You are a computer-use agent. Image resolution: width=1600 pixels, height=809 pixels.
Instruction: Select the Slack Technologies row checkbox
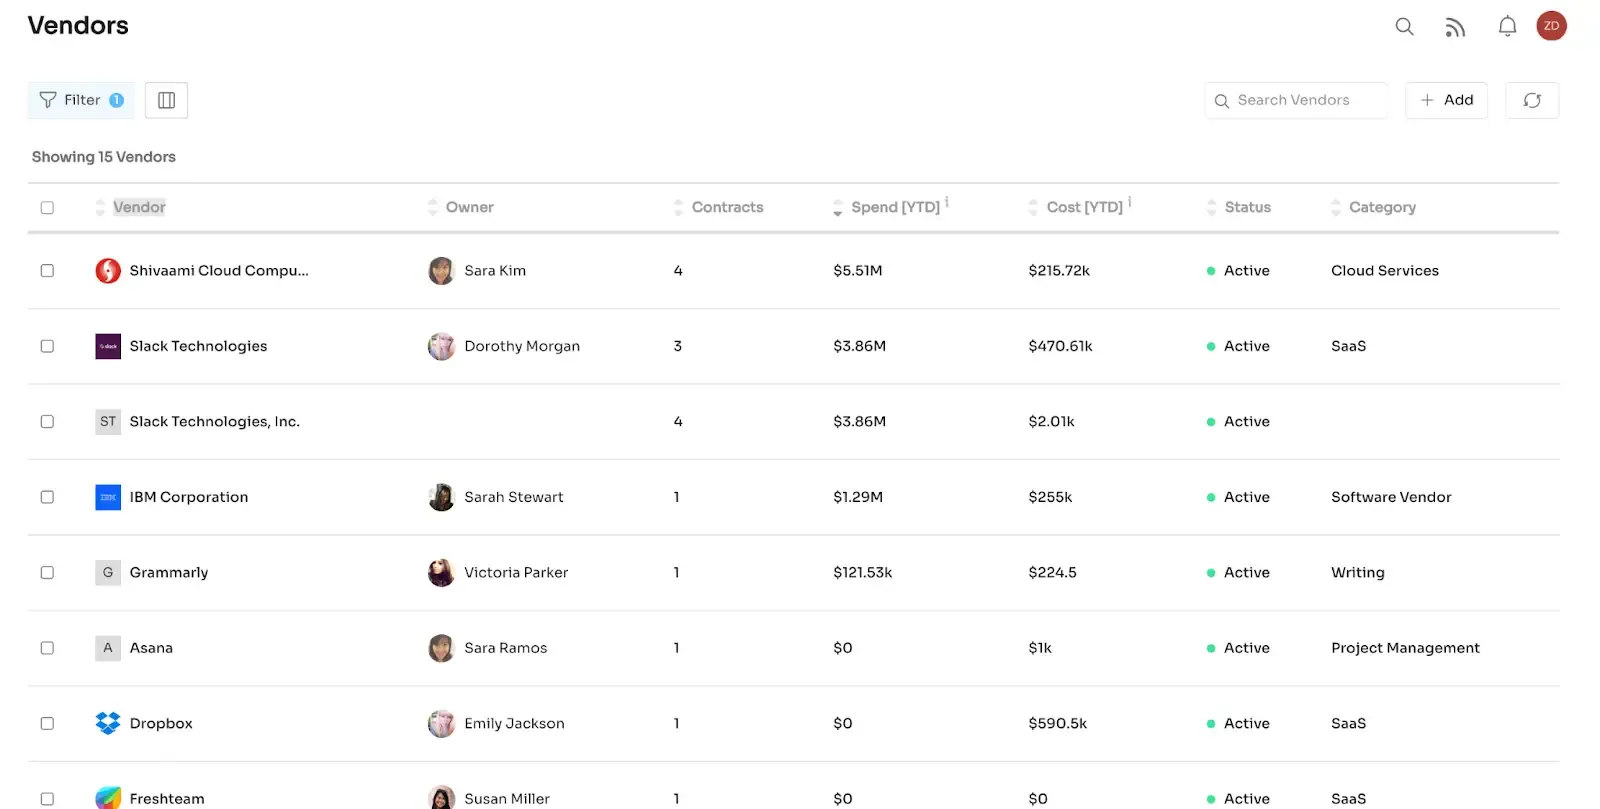(x=47, y=346)
